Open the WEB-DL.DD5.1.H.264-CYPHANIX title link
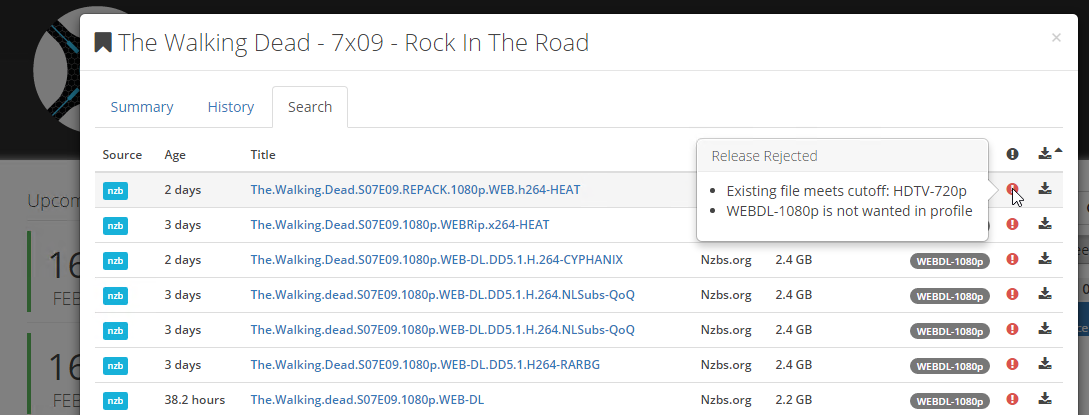 436,259
